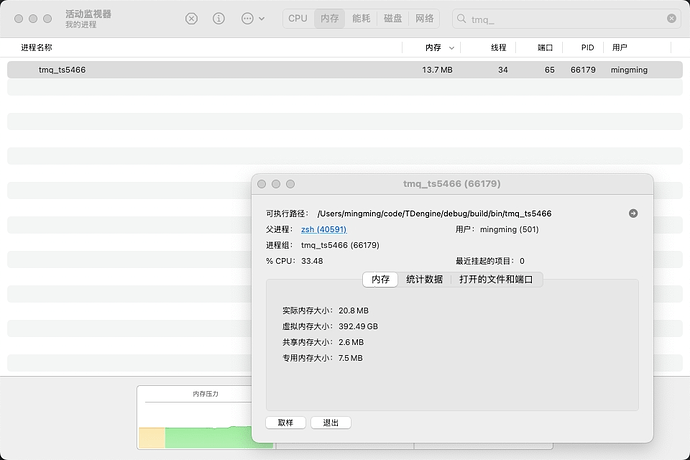Viewport: 690px width, 460px height.
Task: Click the 取样 button
Action: click(x=285, y=423)
